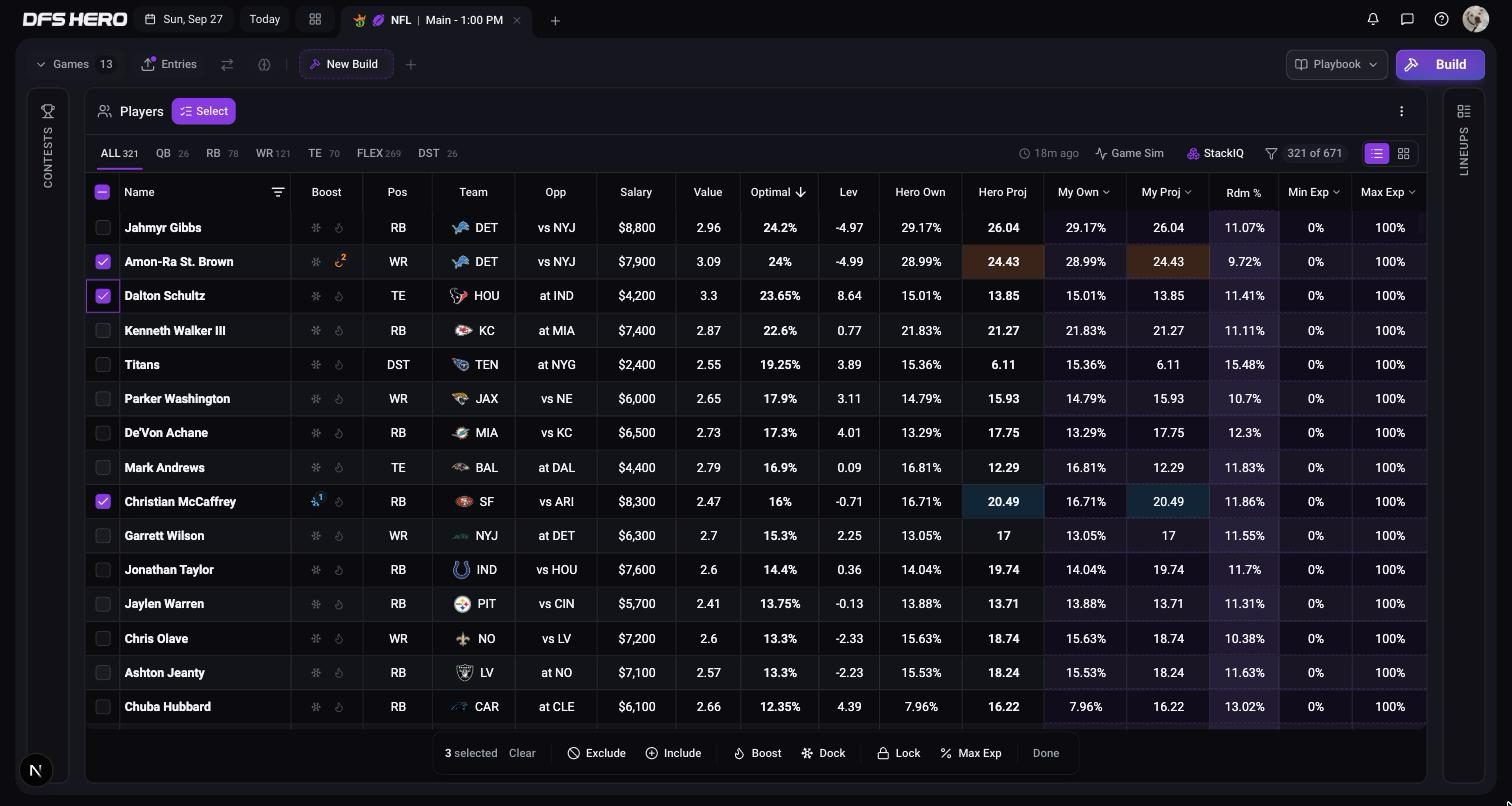Open the My Proj column dropdown
The image size is (1512, 806).
coord(1166,192)
